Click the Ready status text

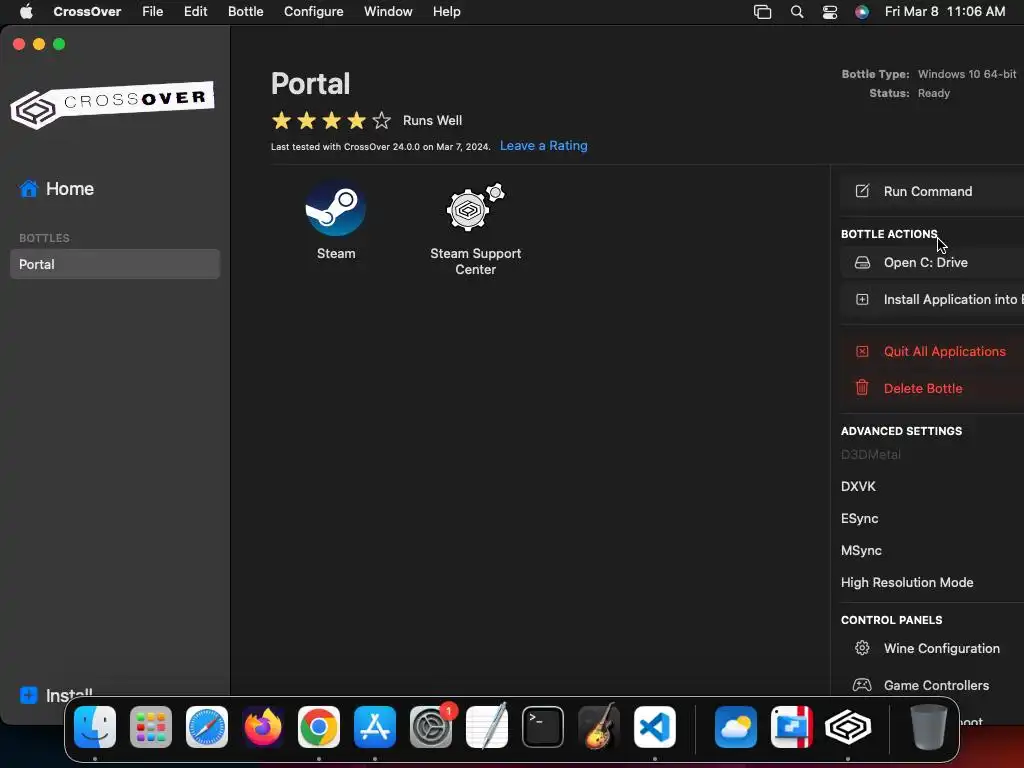934,93
